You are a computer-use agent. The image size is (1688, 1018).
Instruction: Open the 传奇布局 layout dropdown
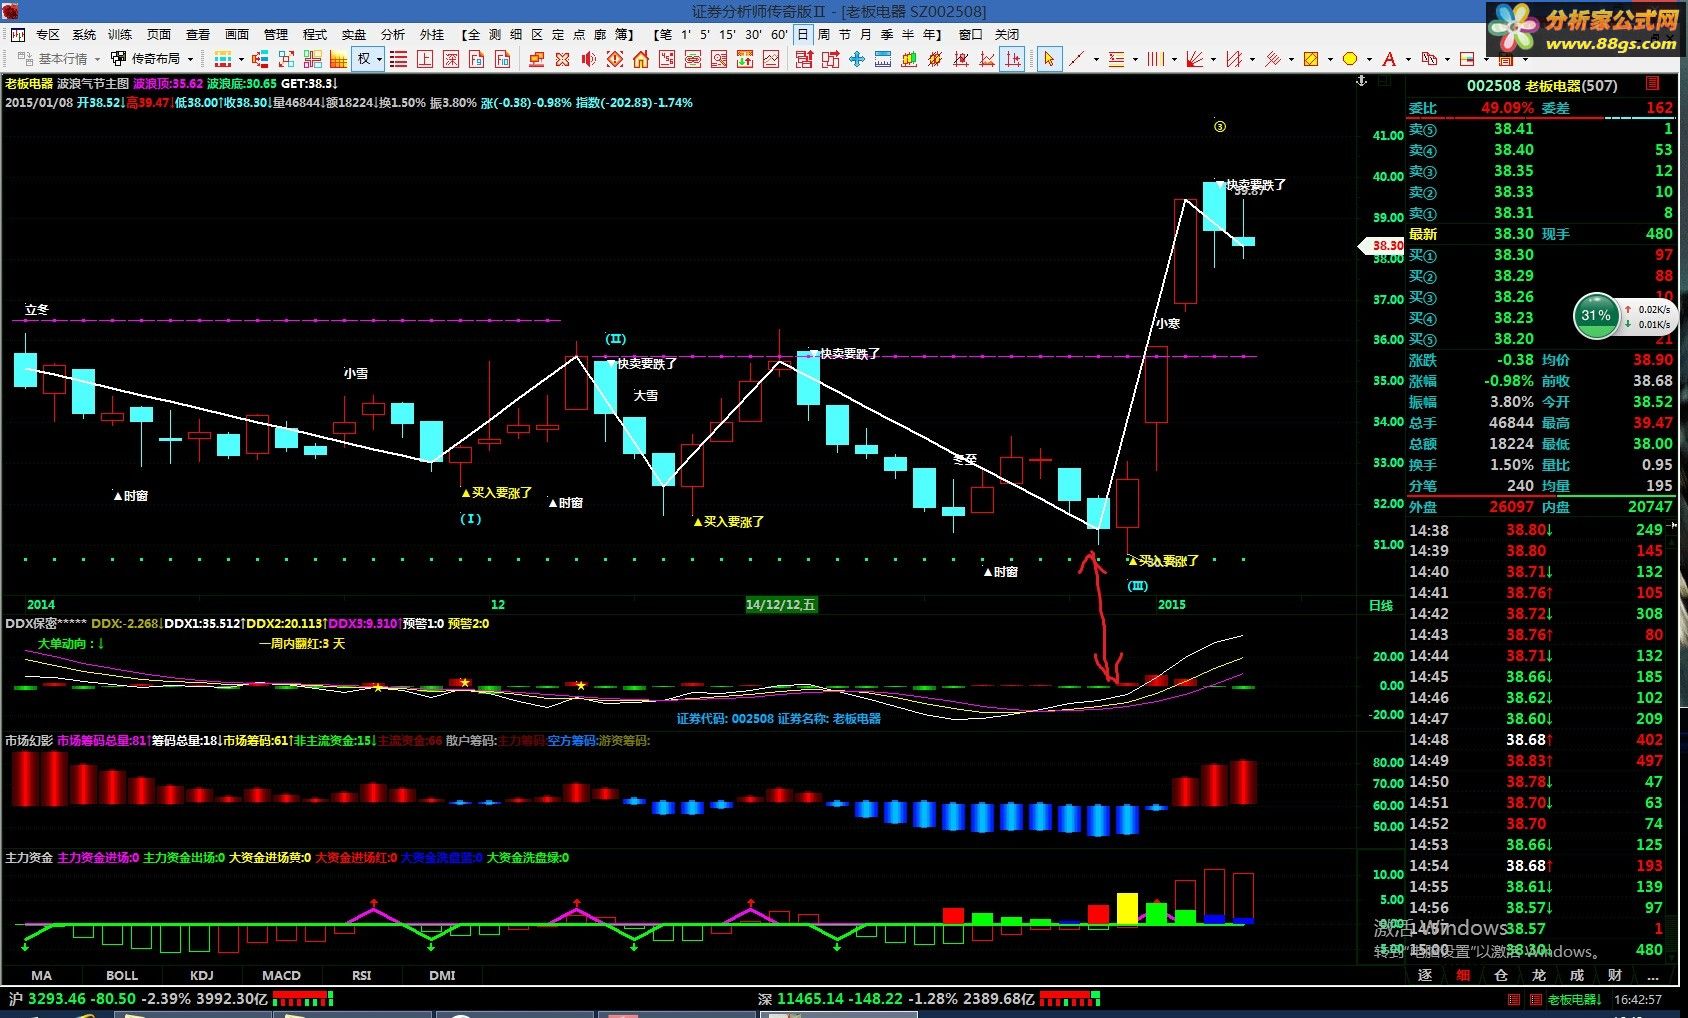[x=150, y=59]
